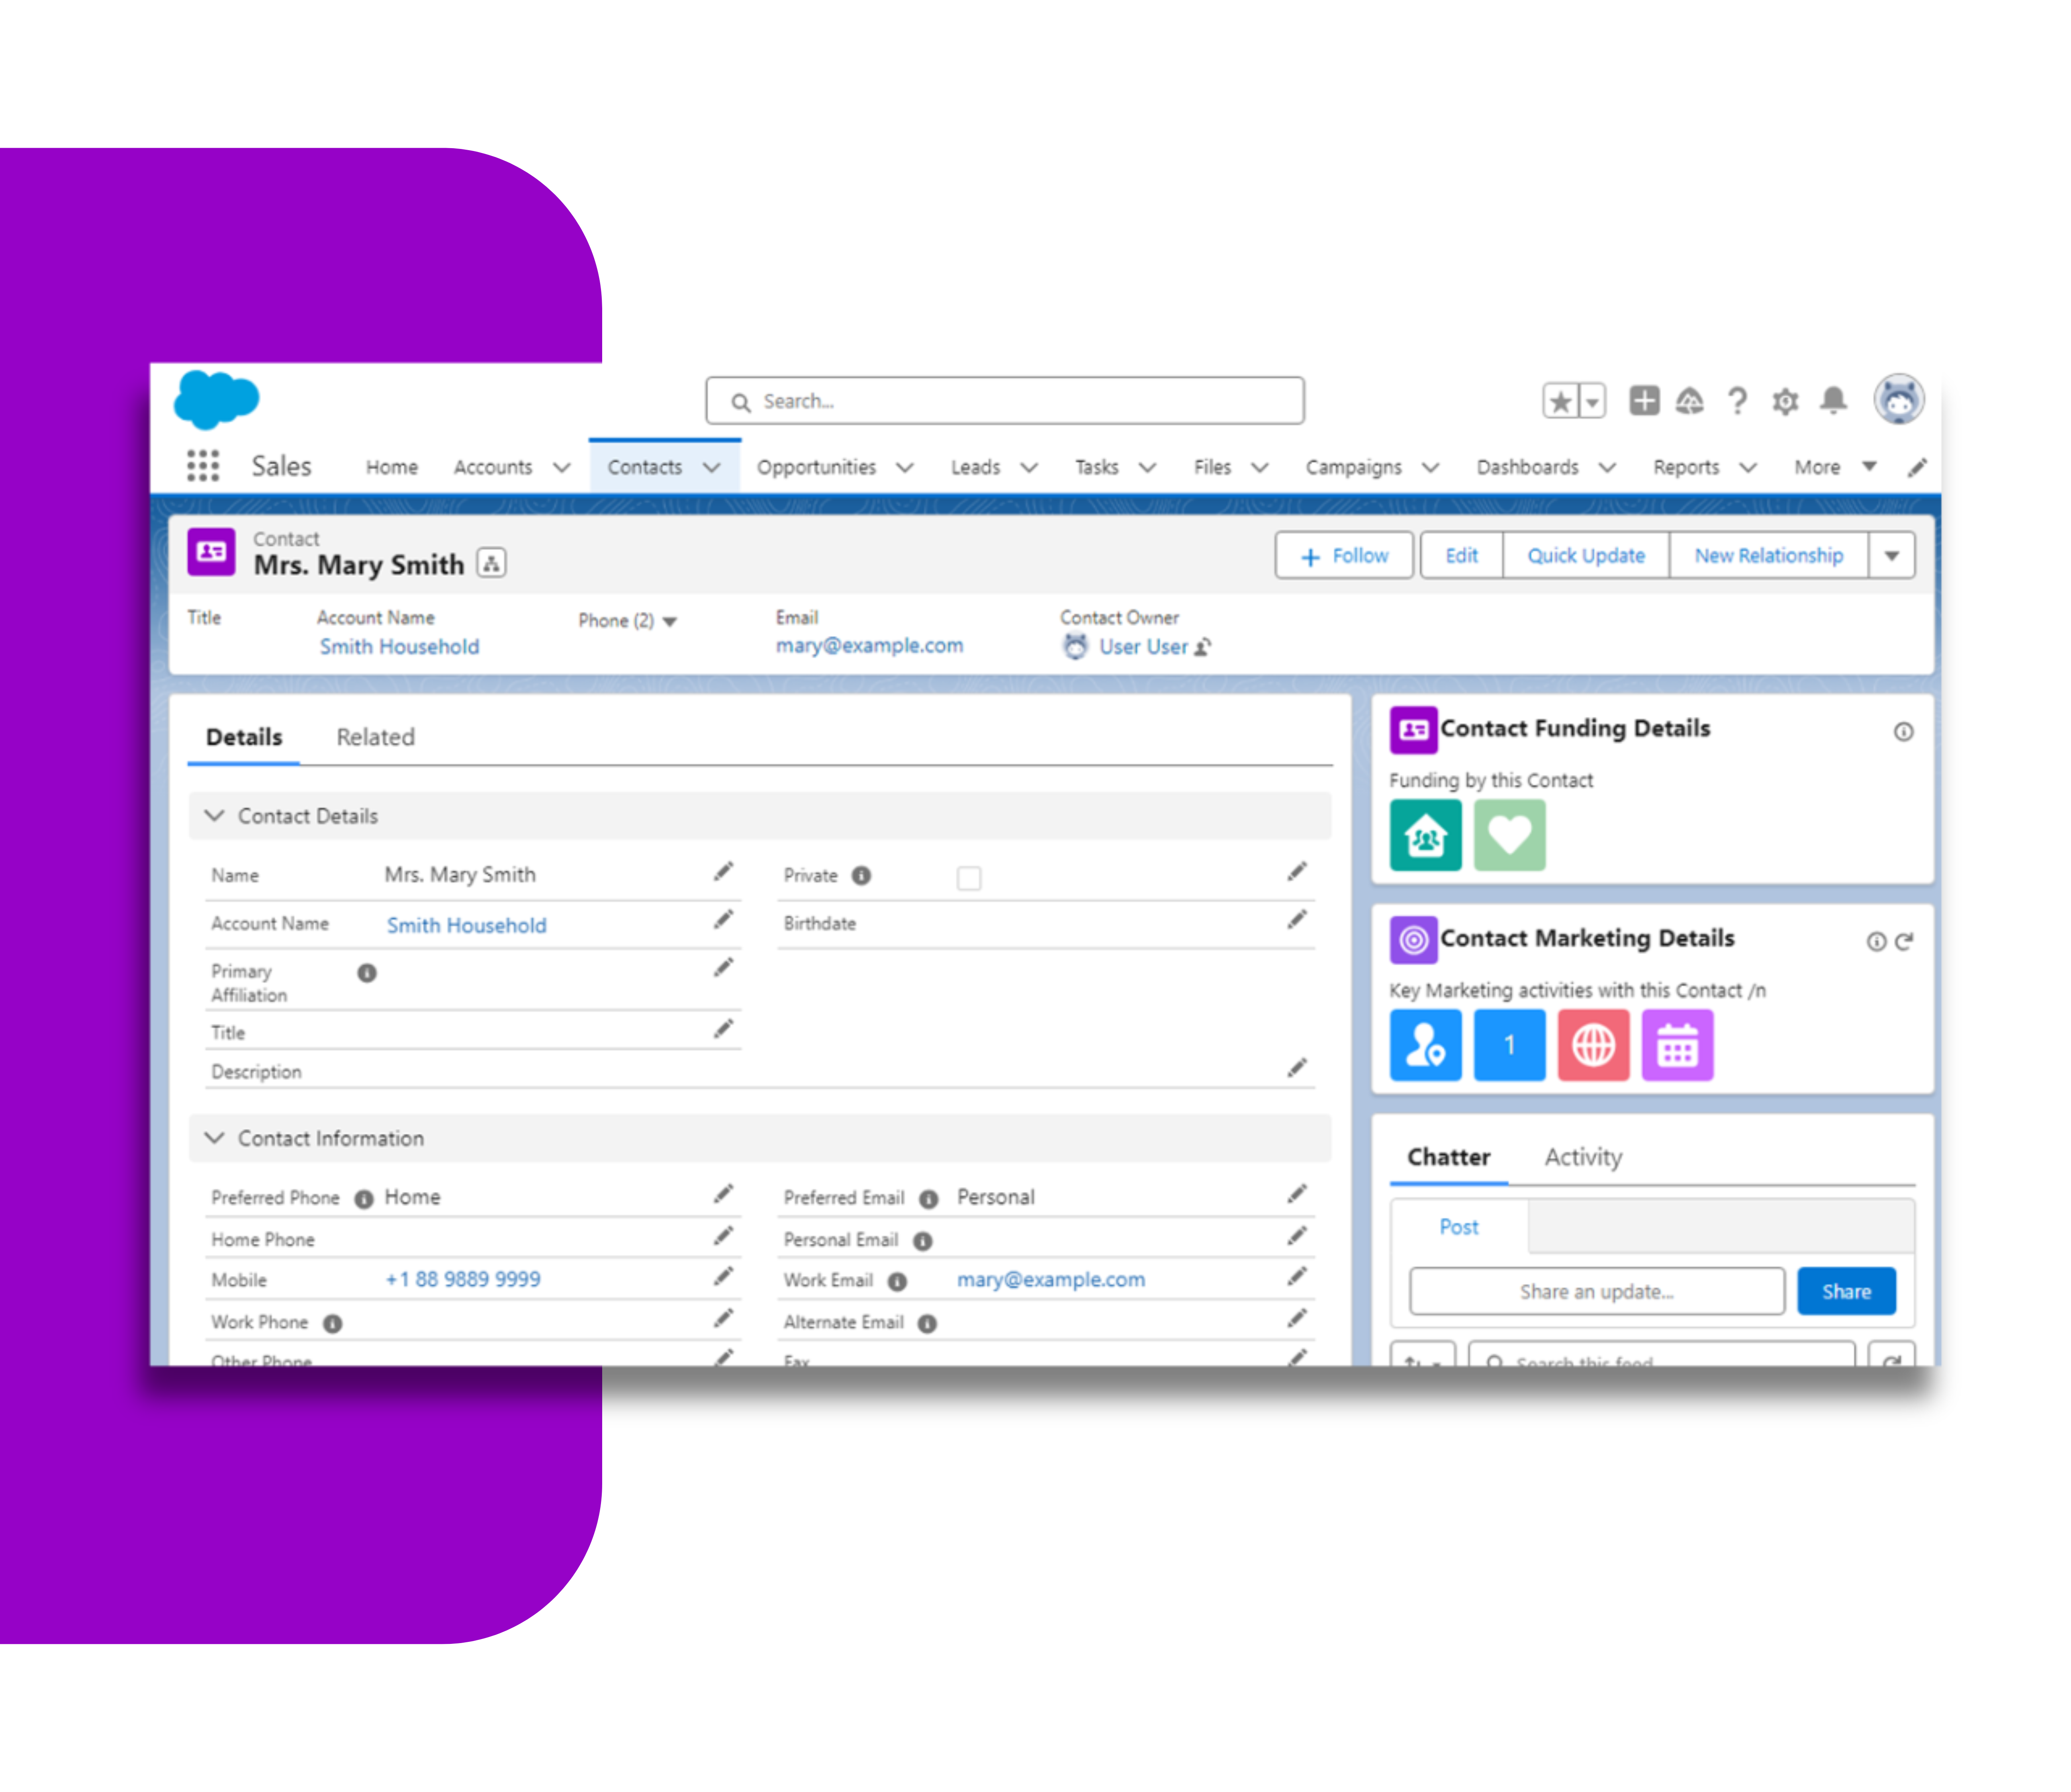Open the Setup gear icon
2071x1792 pixels.
[x=1785, y=402]
